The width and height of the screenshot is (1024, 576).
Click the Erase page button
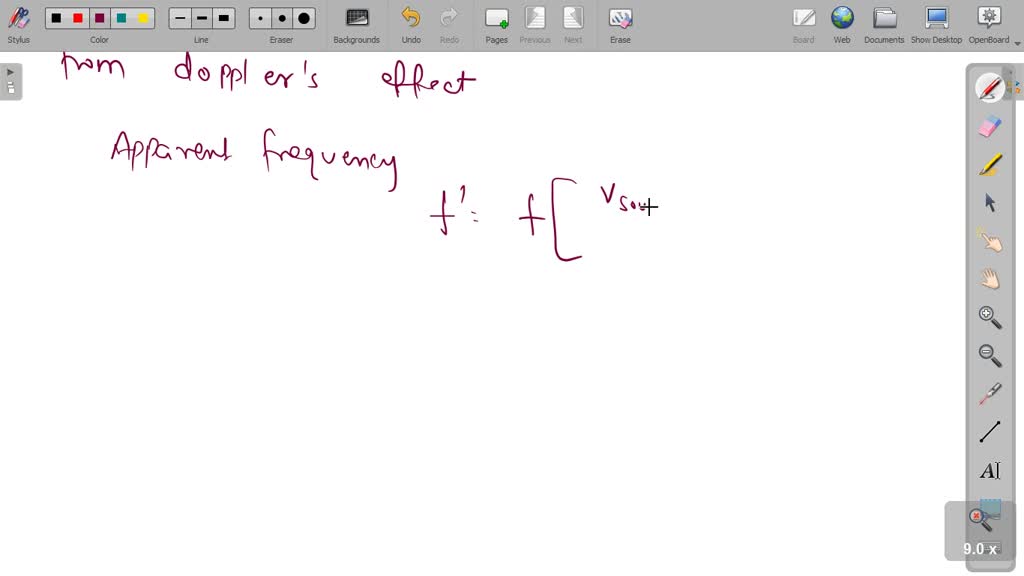(x=620, y=25)
